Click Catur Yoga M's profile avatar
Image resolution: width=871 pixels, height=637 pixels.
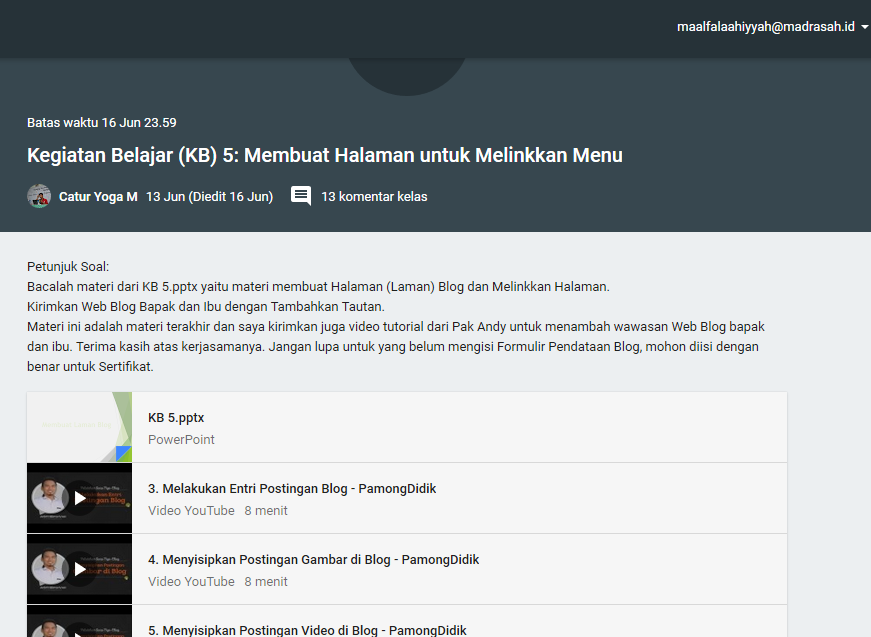pyautogui.click(x=39, y=196)
